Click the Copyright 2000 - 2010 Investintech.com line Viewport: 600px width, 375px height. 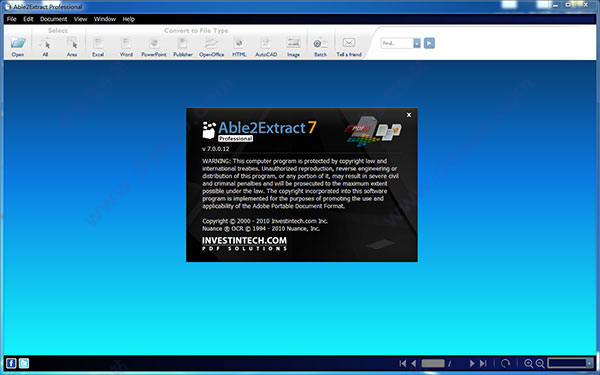pyautogui.click(x=265, y=221)
